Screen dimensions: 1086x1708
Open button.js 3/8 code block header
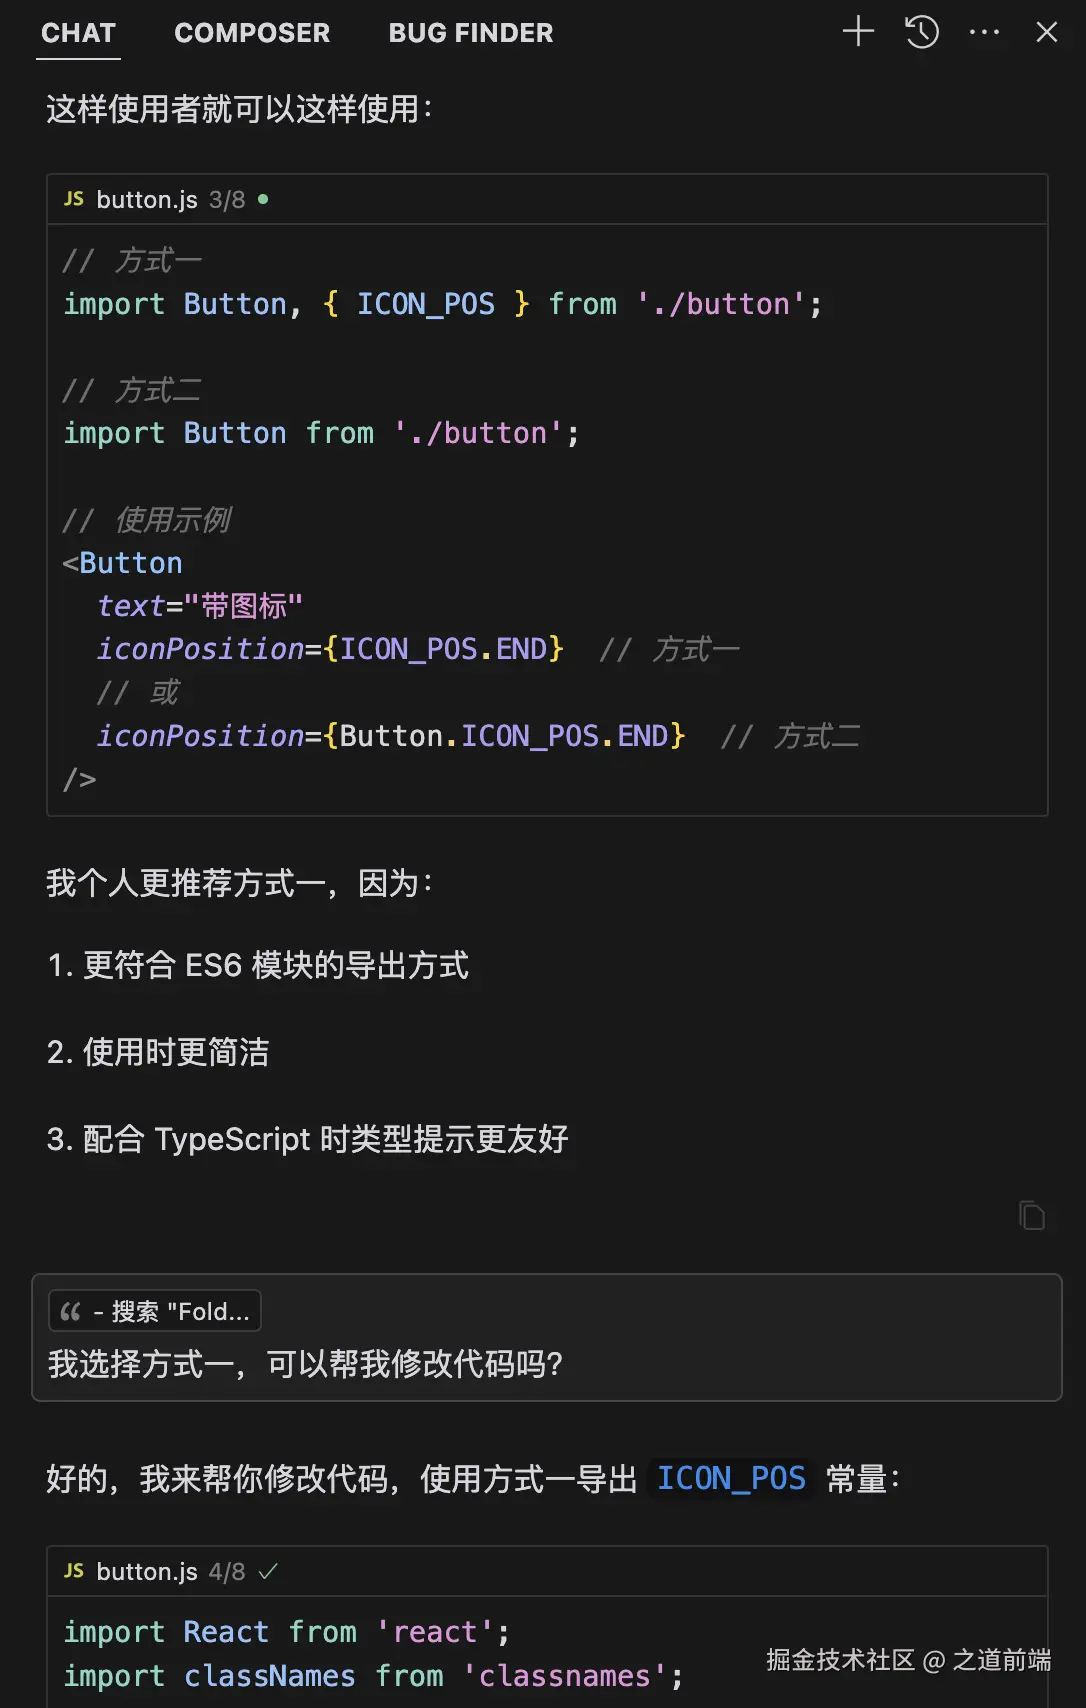(x=147, y=199)
